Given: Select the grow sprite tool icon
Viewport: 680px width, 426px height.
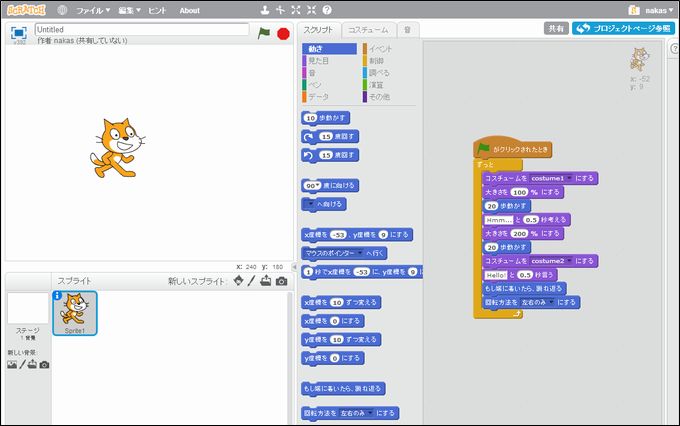Looking at the screenshot, I should point(296,10).
